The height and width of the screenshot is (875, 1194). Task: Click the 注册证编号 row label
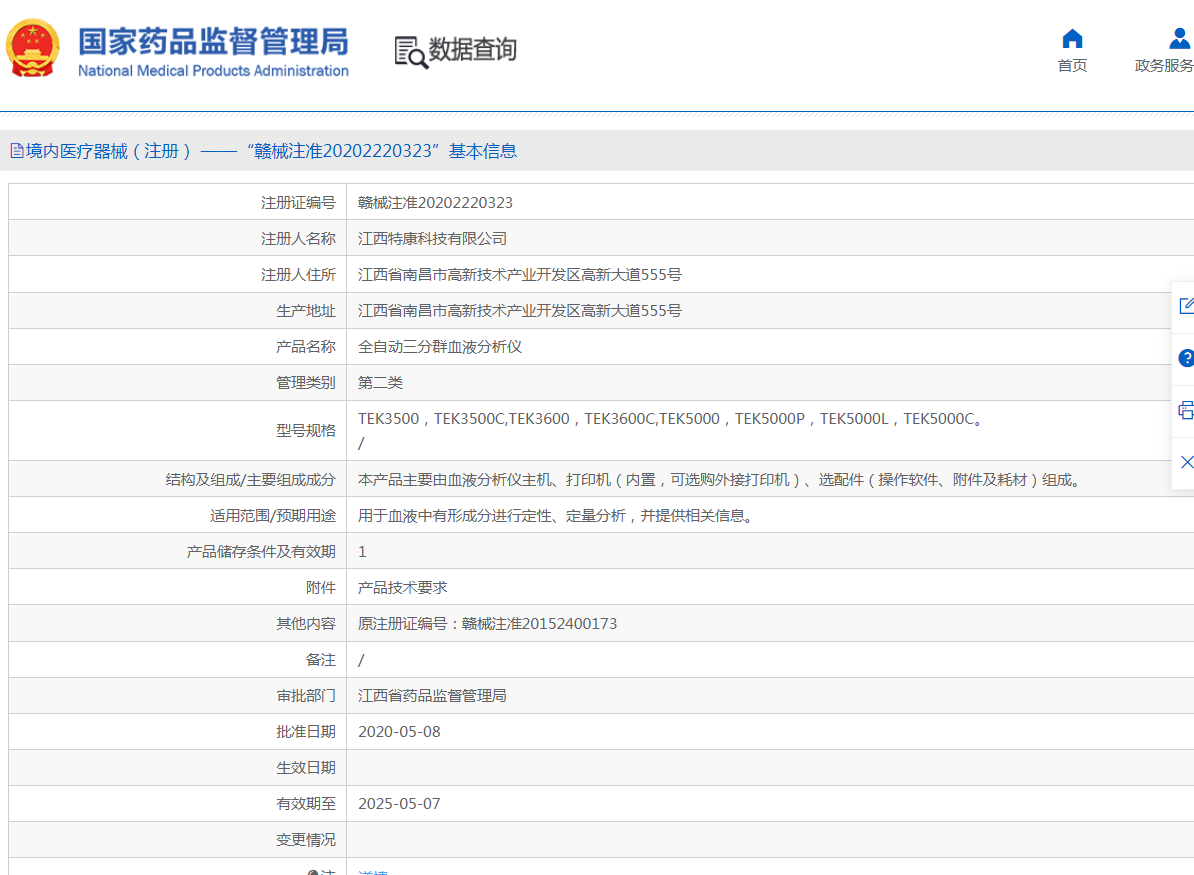click(x=298, y=203)
